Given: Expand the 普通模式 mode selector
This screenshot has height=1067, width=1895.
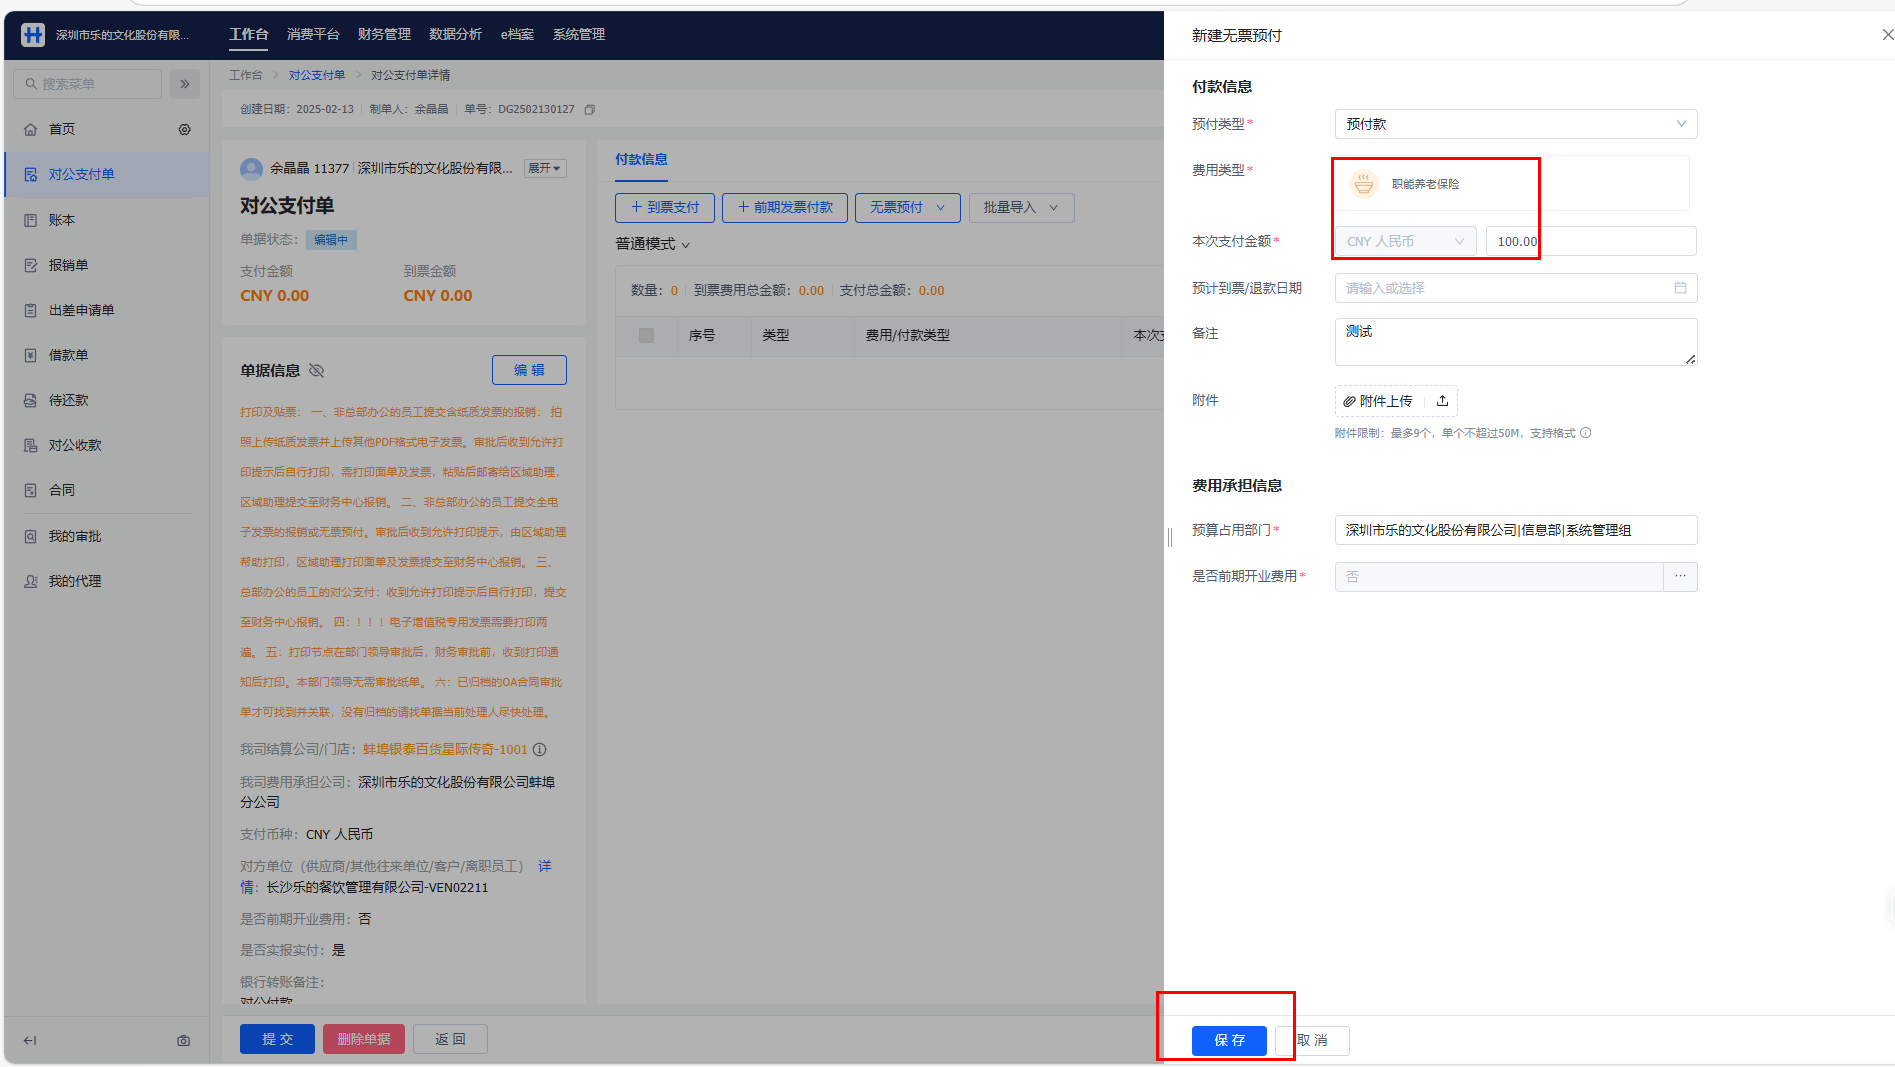Looking at the screenshot, I should 652,244.
